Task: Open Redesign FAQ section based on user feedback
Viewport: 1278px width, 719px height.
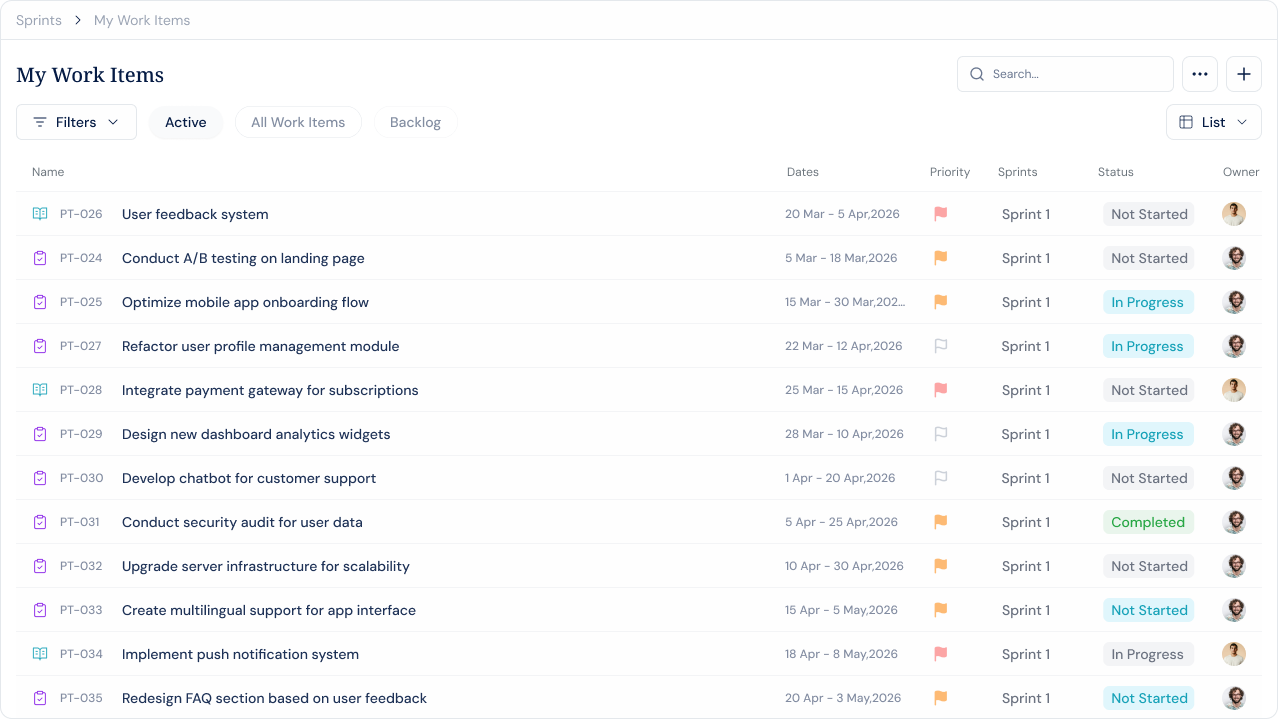Action: tap(274, 698)
